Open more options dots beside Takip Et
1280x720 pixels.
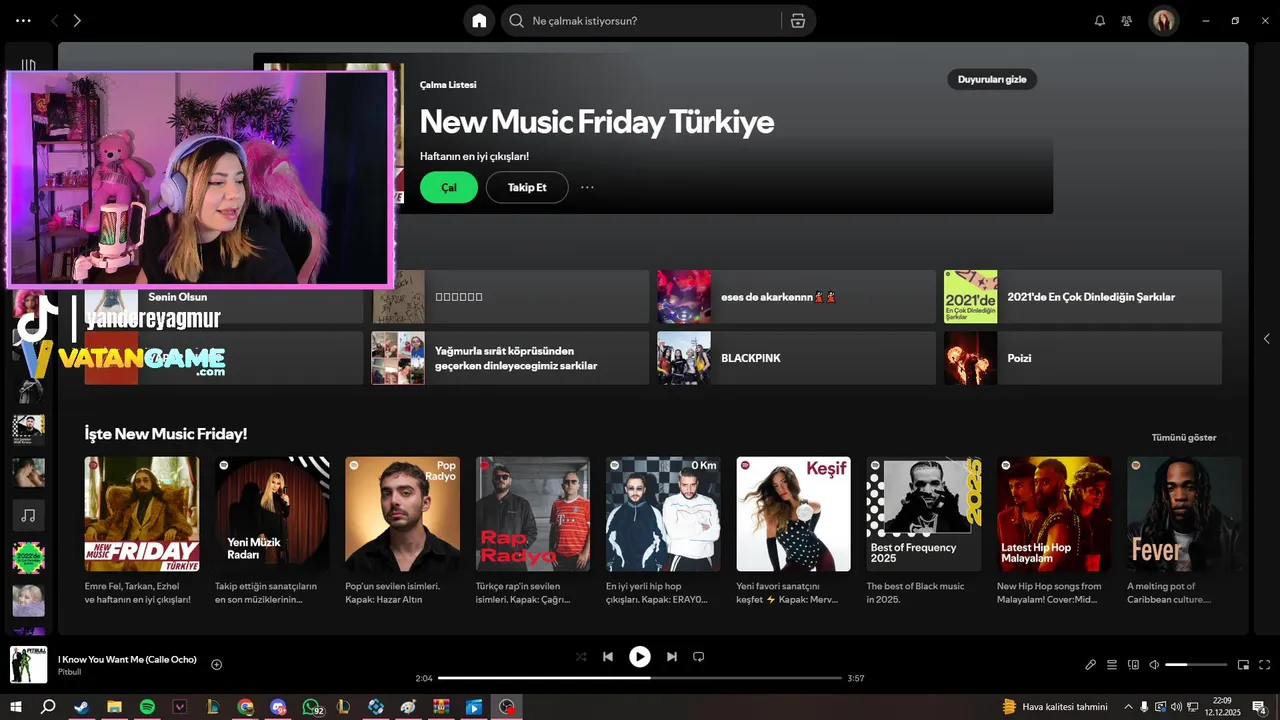(x=587, y=187)
